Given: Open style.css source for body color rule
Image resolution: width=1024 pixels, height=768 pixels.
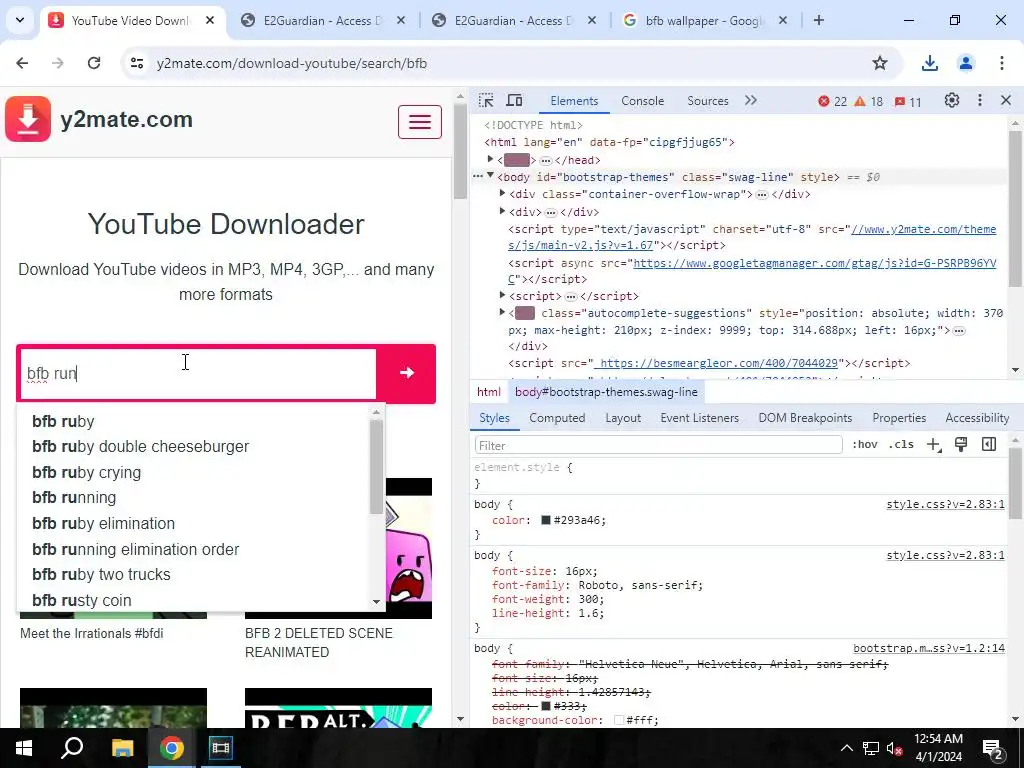Looking at the screenshot, I should pyautogui.click(x=945, y=504).
